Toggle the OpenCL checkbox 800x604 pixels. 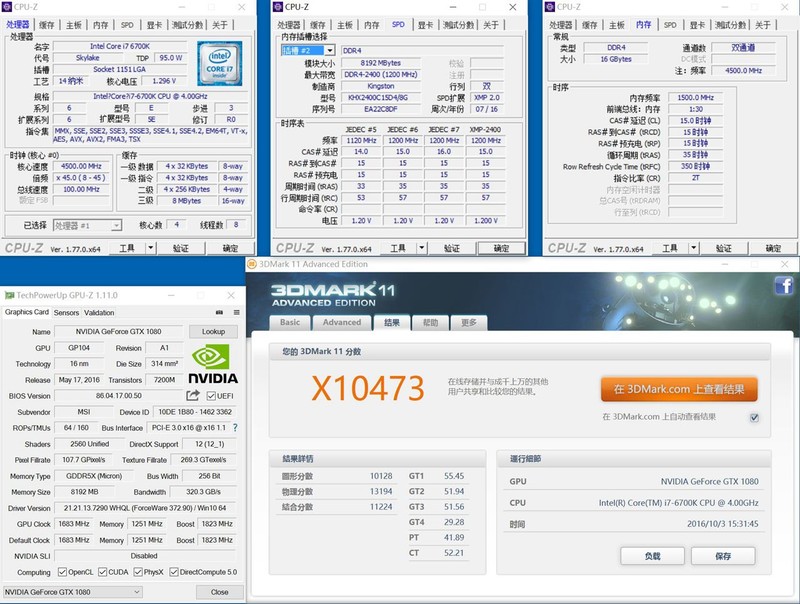pyautogui.click(x=62, y=572)
